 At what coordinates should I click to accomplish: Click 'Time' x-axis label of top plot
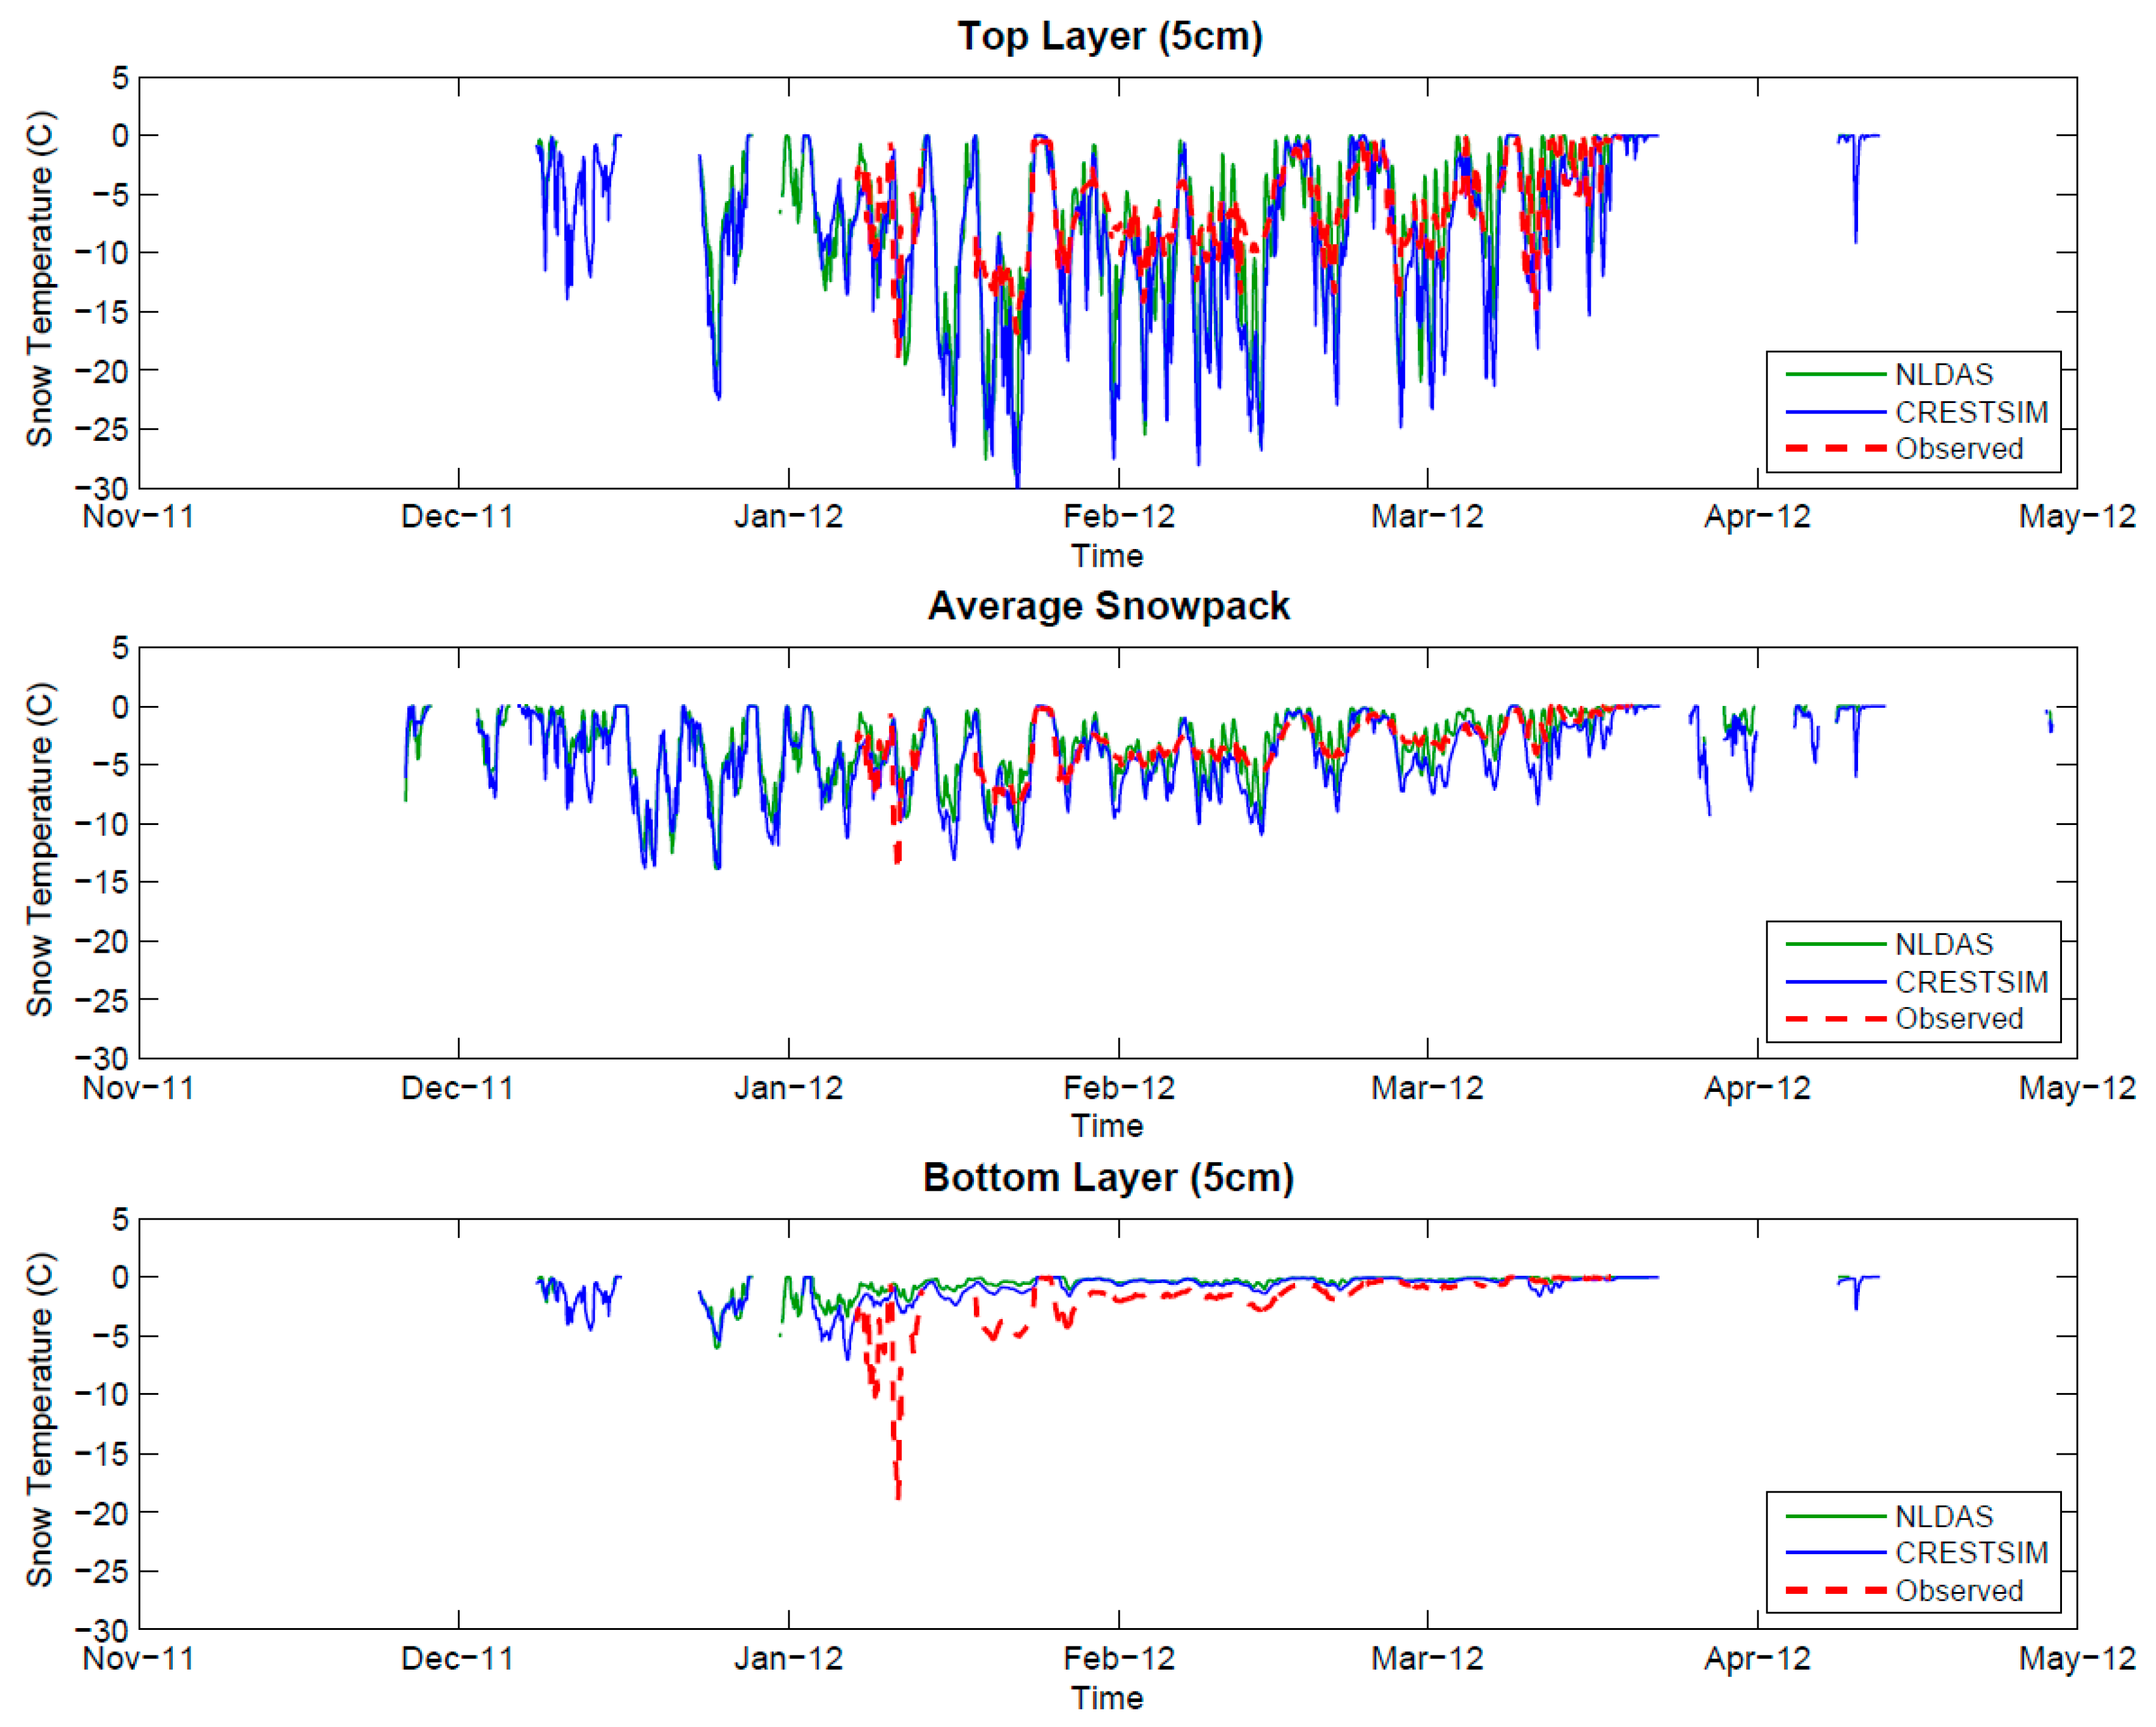1107,556
